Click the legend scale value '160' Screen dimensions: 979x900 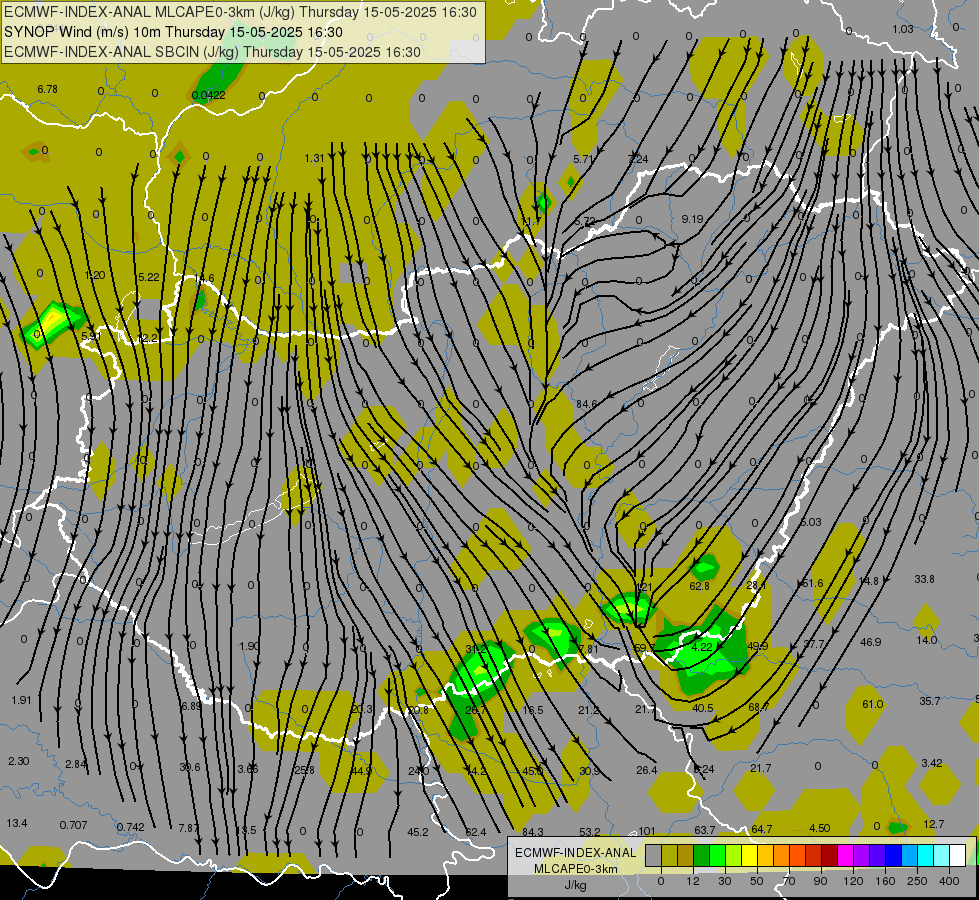click(x=885, y=881)
